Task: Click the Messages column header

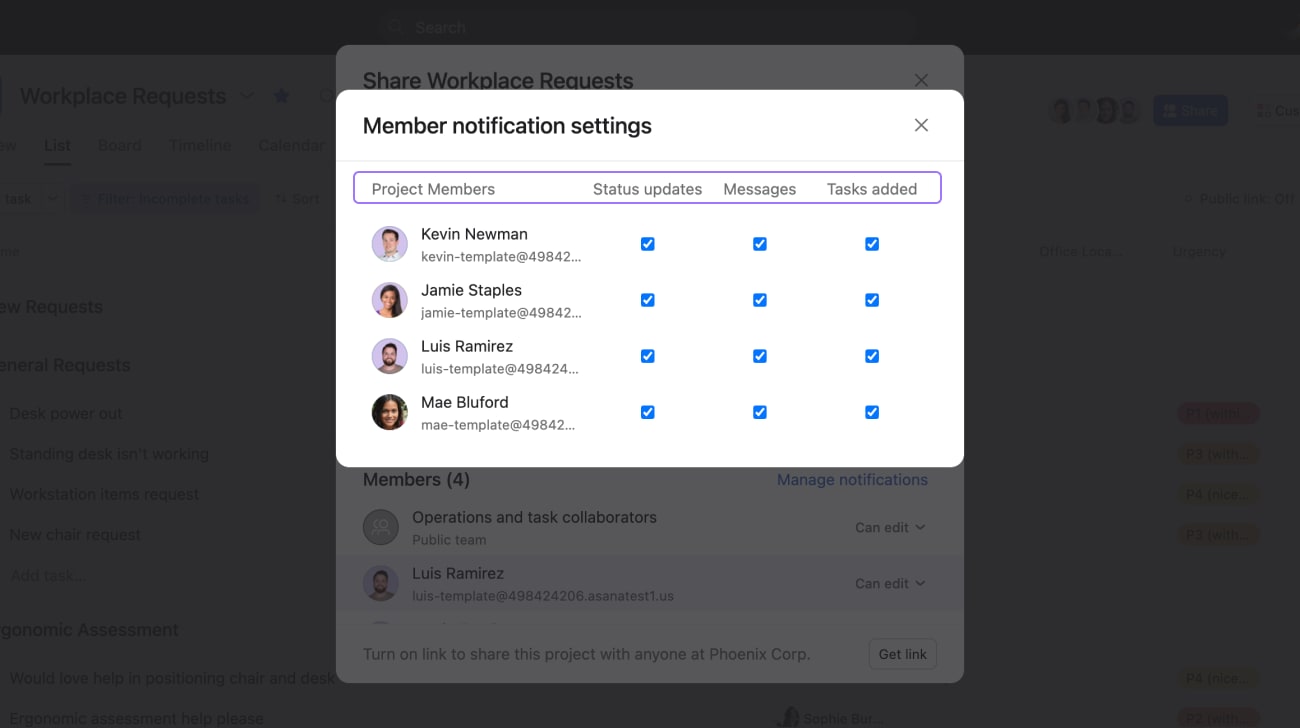Action: (760, 189)
